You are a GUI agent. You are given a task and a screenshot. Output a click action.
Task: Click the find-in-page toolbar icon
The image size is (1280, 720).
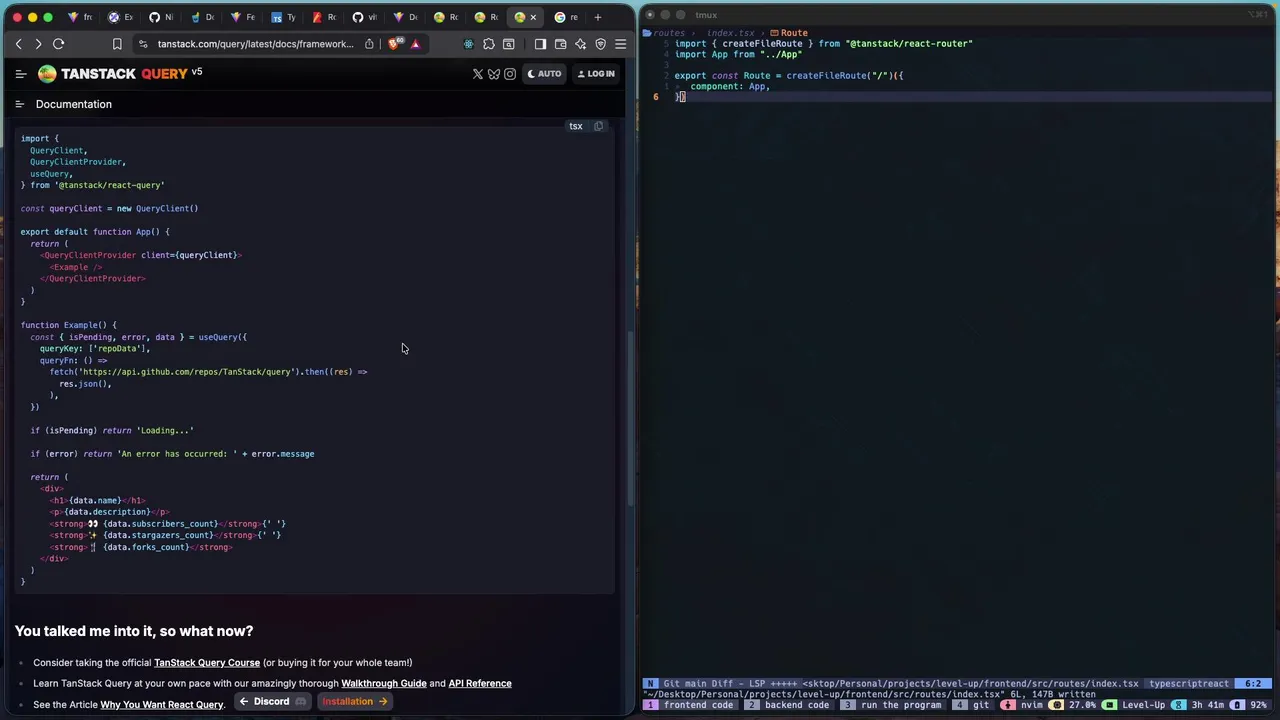point(508,44)
